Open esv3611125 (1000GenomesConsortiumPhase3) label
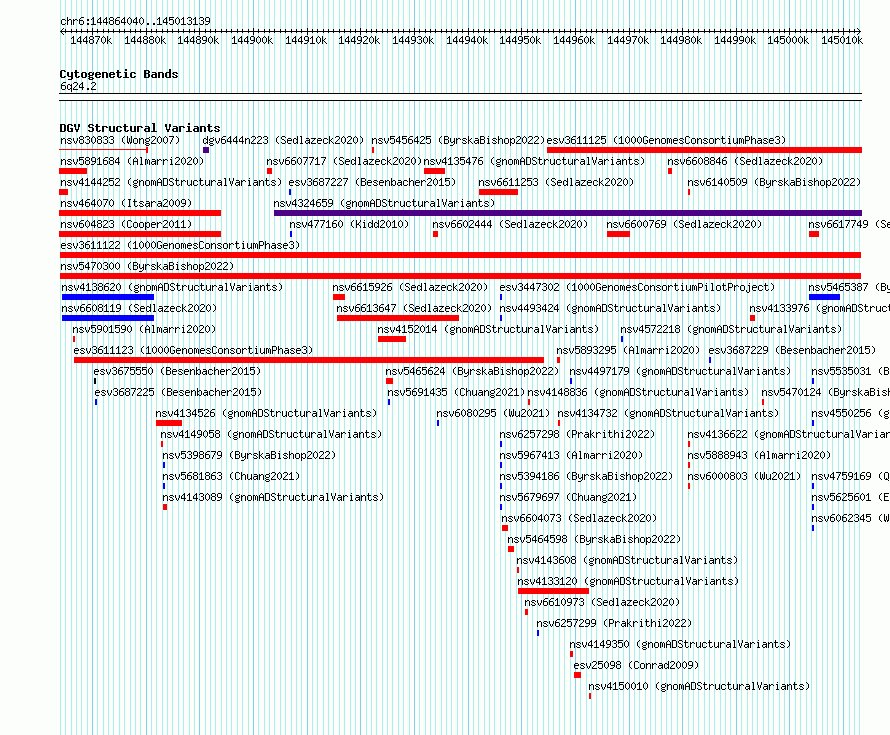 666,140
